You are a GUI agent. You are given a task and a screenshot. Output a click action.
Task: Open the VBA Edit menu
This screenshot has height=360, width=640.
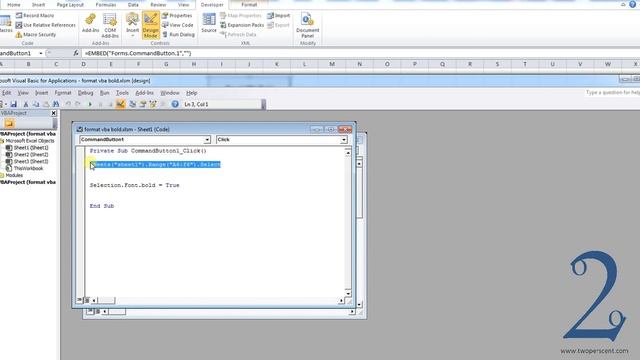pyautogui.click(x=7, y=93)
